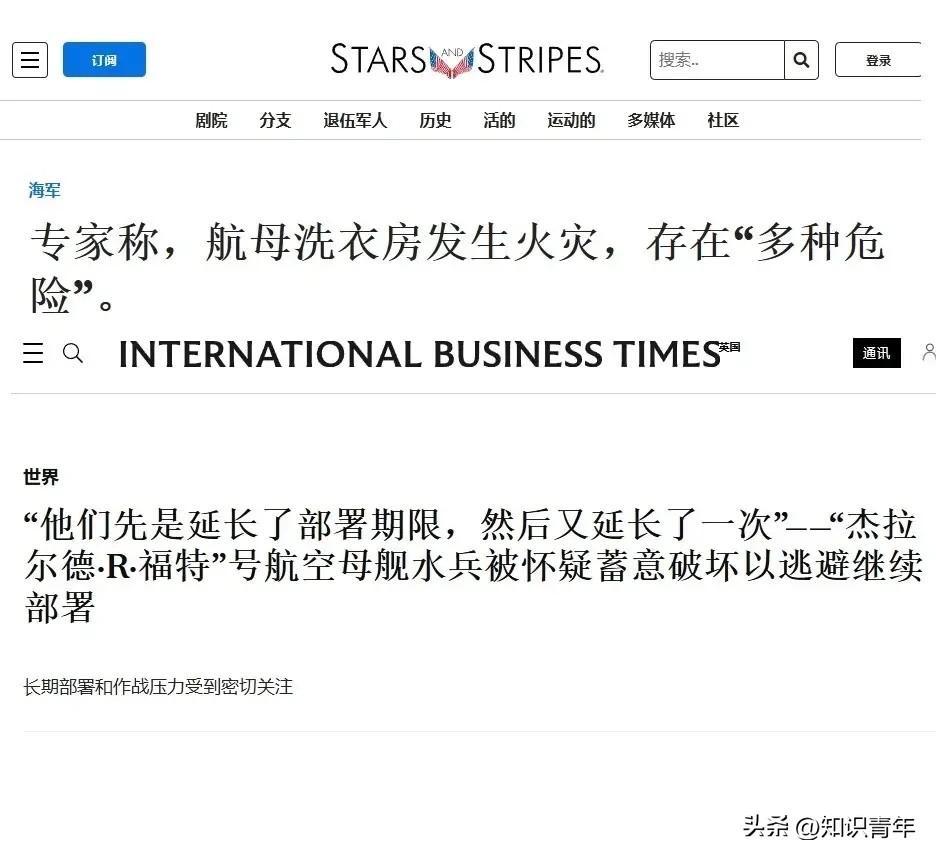Open the 历史 nav item
This screenshot has width=936, height=859.
tap(435, 121)
